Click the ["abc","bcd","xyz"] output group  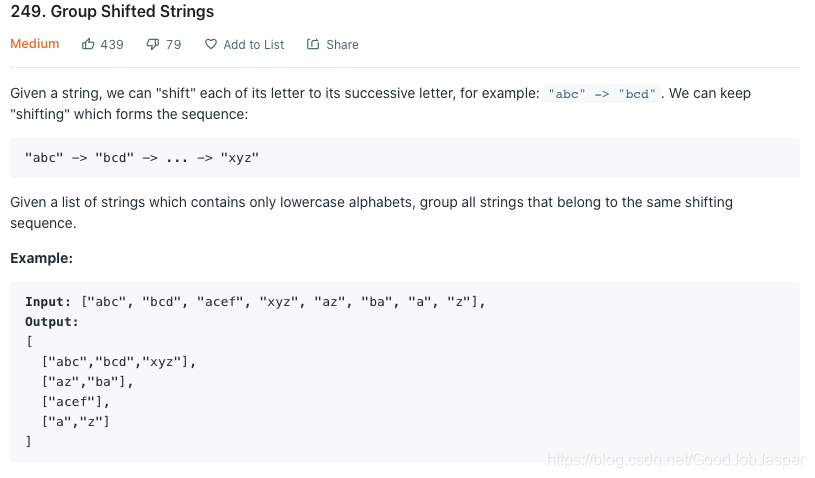[x=119, y=362]
